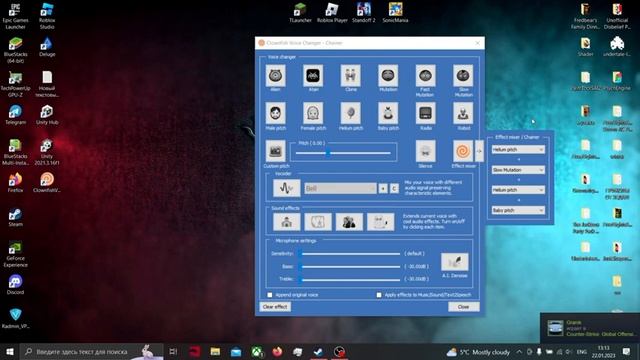
Task: Click the ENG language indicator
Action: pyautogui.click(x=582, y=351)
